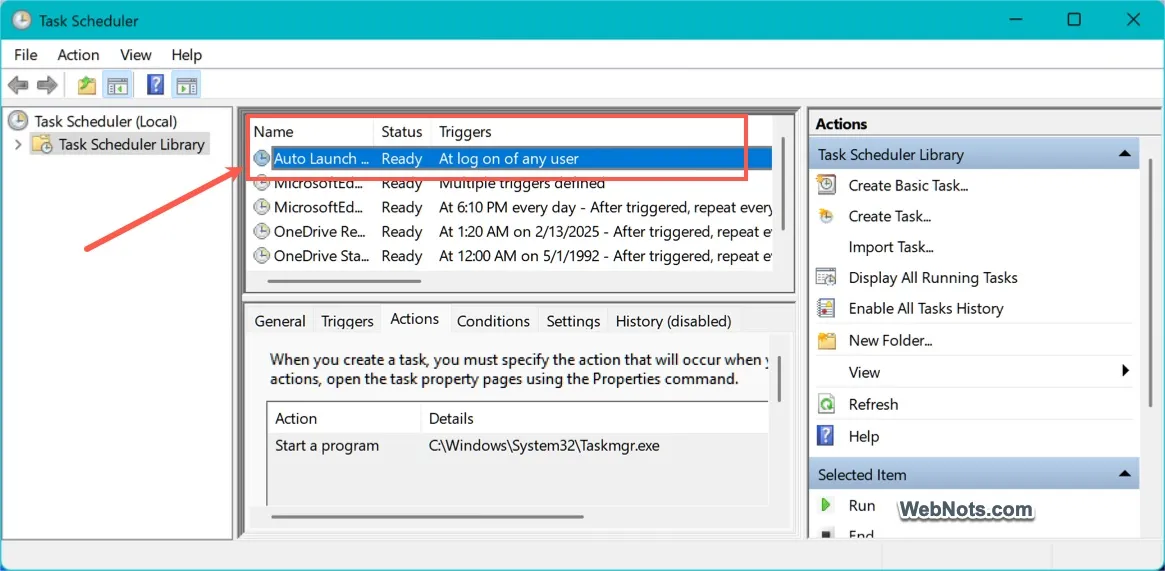Go back using the toolbar arrow
The image size is (1165, 571).
tap(19, 85)
